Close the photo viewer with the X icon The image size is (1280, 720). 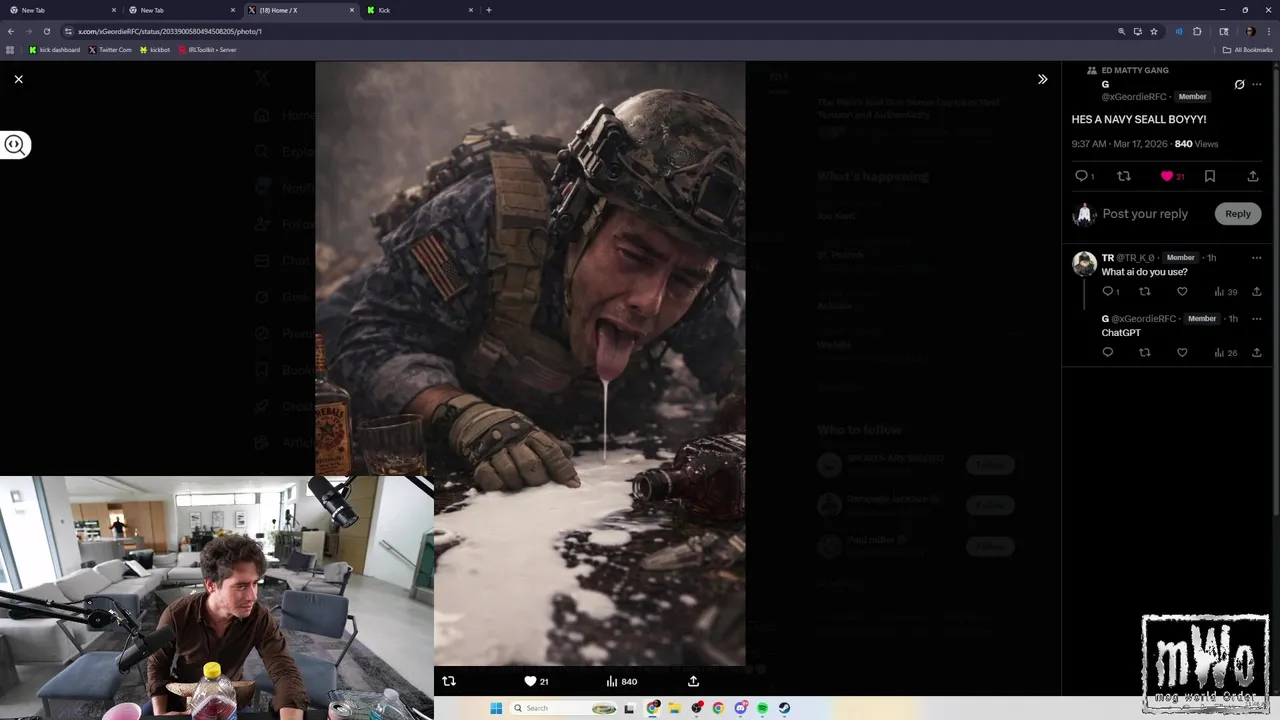tap(18, 79)
